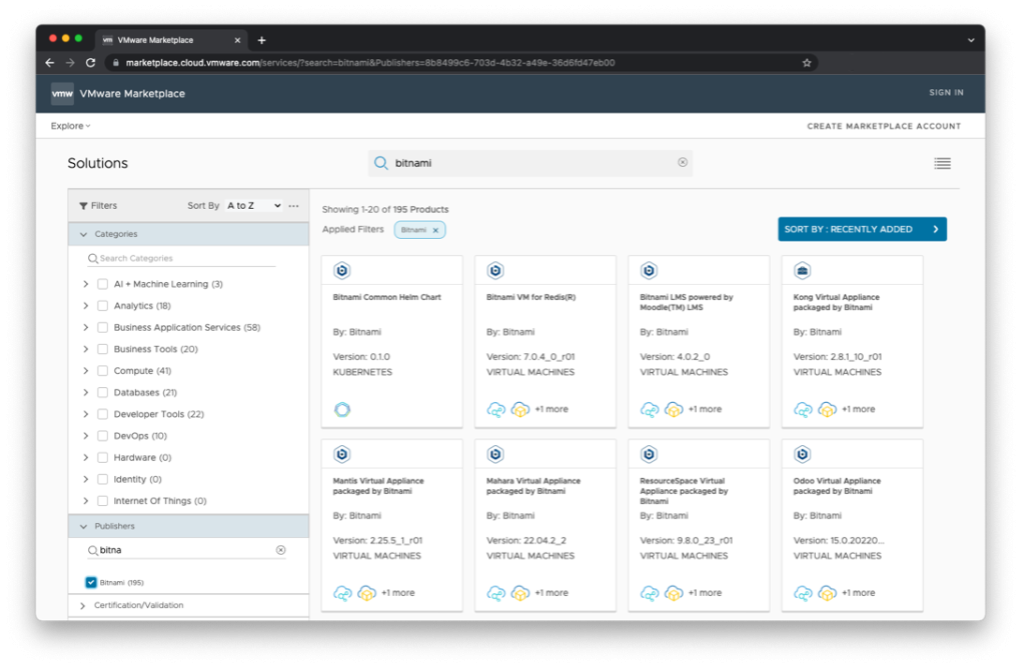Viewport: 1024px width, 670px height.
Task: Collapse the Categories filter section
Action: coord(84,234)
